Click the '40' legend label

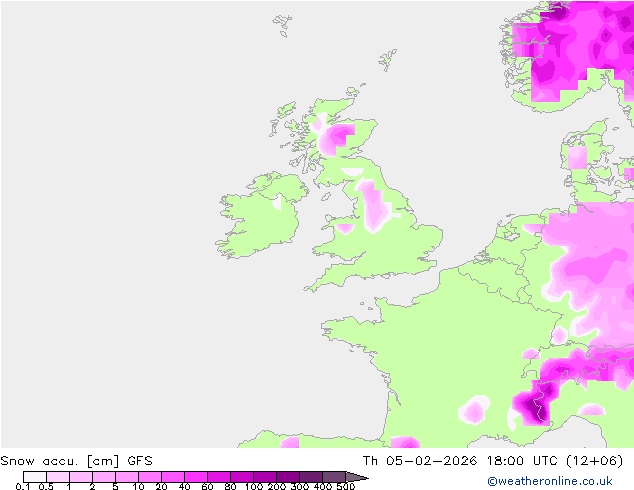[184, 486]
